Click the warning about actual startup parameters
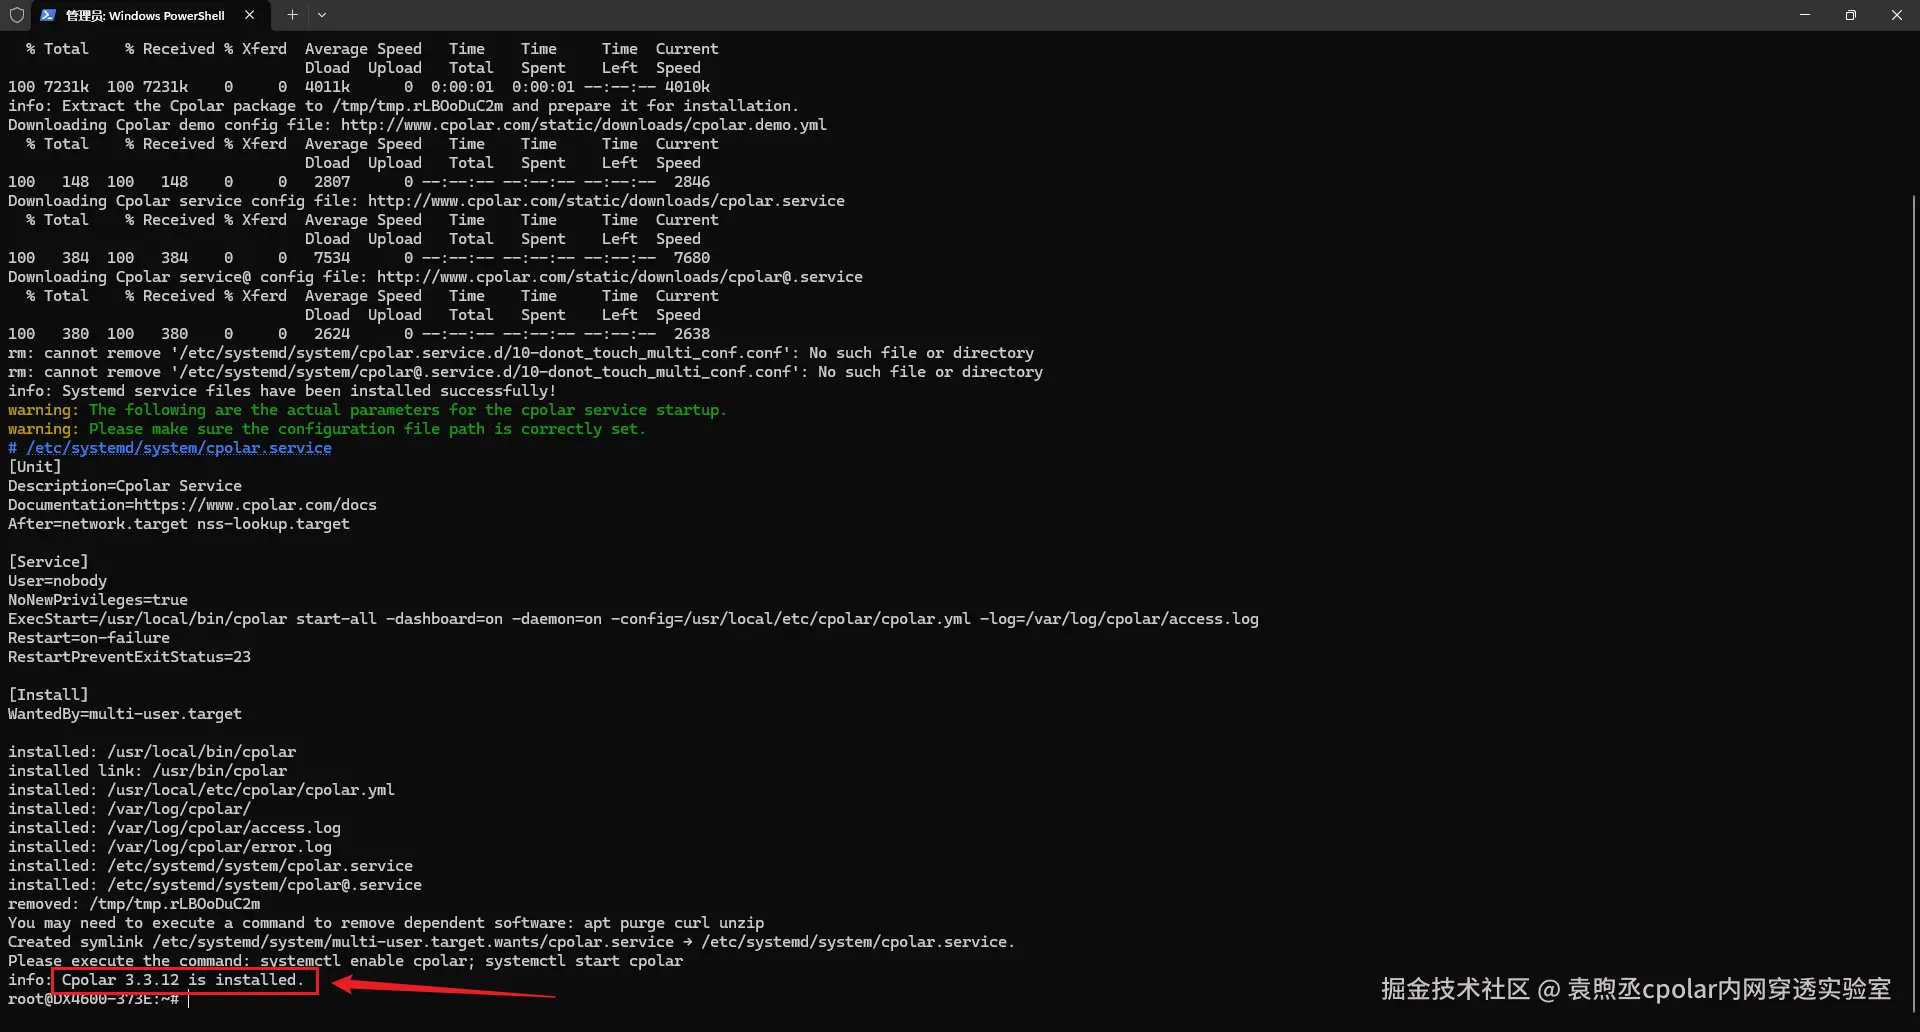This screenshot has width=1920, height=1032. [368, 410]
